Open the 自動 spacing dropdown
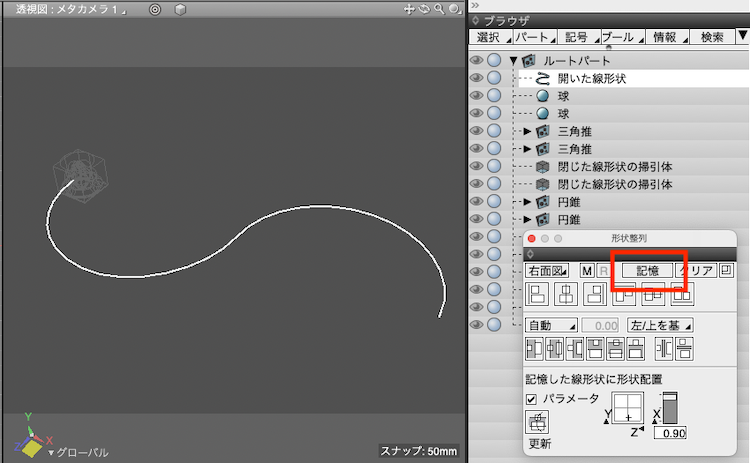 click(551, 325)
